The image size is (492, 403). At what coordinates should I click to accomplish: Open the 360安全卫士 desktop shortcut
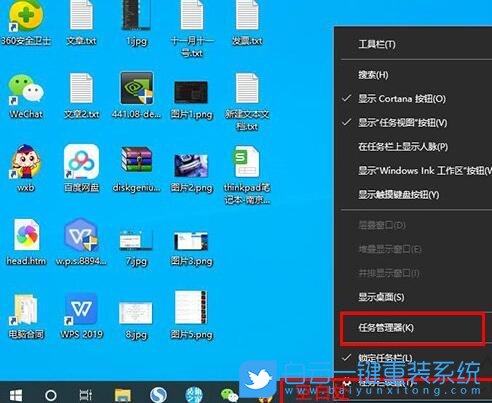tap(26, 23)
